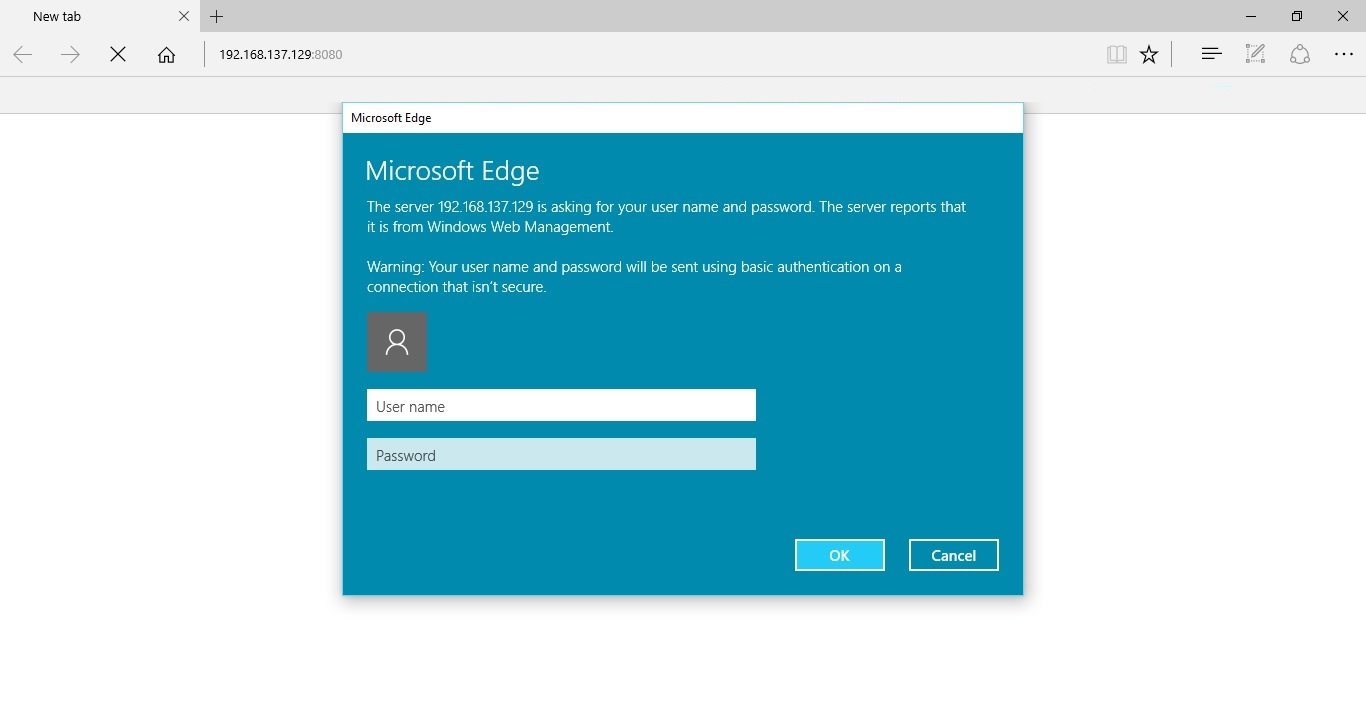Click the browser Forward arrow
The image size is (1366, 726).
point(70,55)
